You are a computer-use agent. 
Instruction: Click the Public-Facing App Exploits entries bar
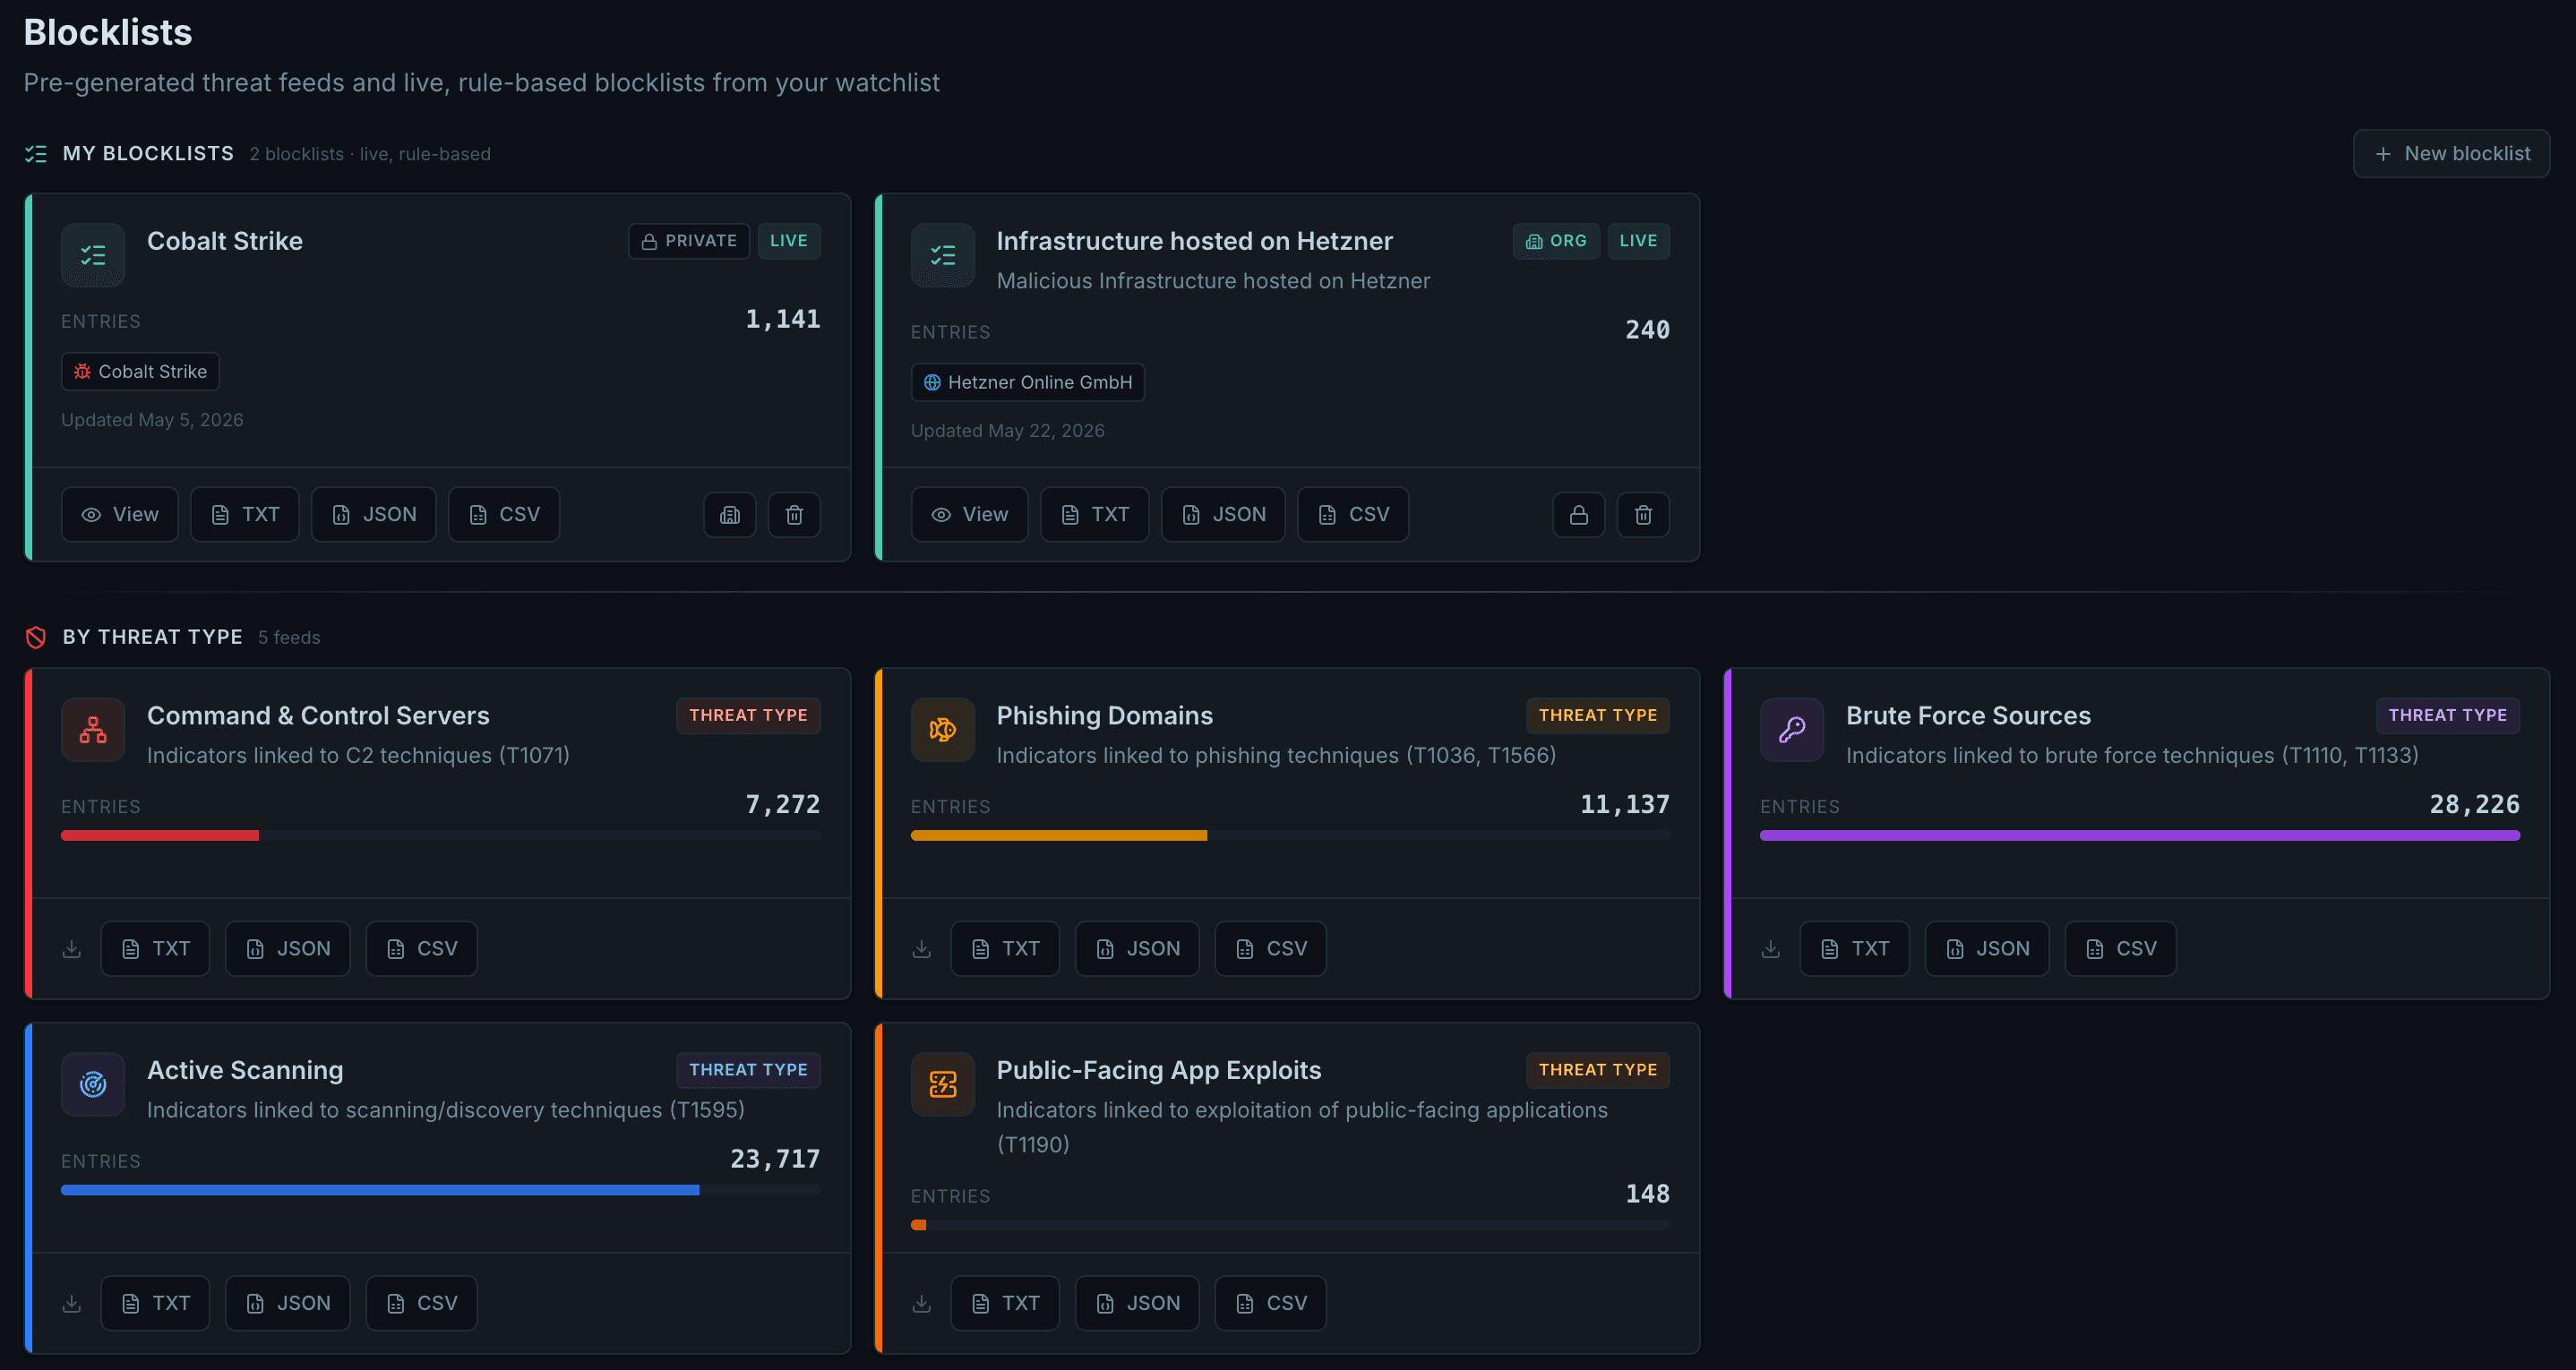(1290, 1225)
